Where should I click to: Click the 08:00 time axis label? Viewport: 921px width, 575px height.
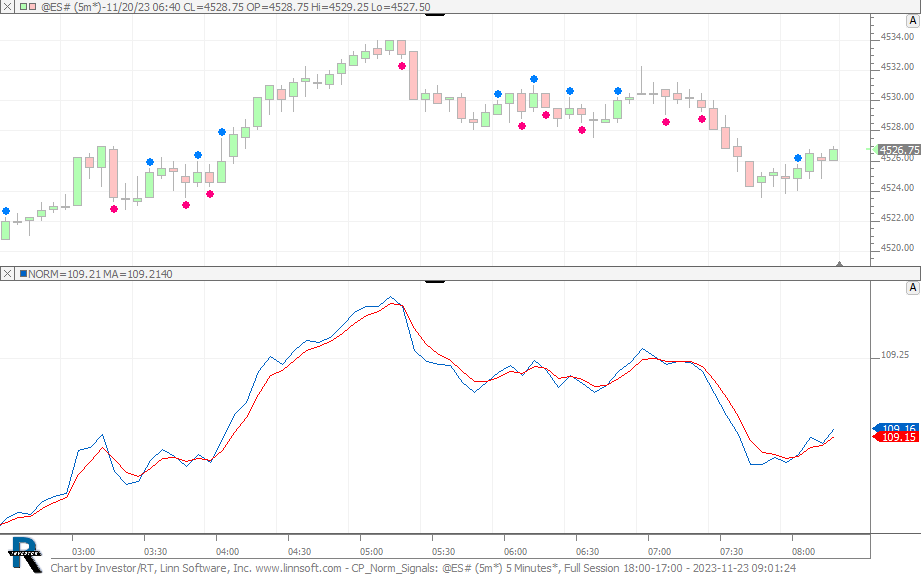tap(803, 552)
